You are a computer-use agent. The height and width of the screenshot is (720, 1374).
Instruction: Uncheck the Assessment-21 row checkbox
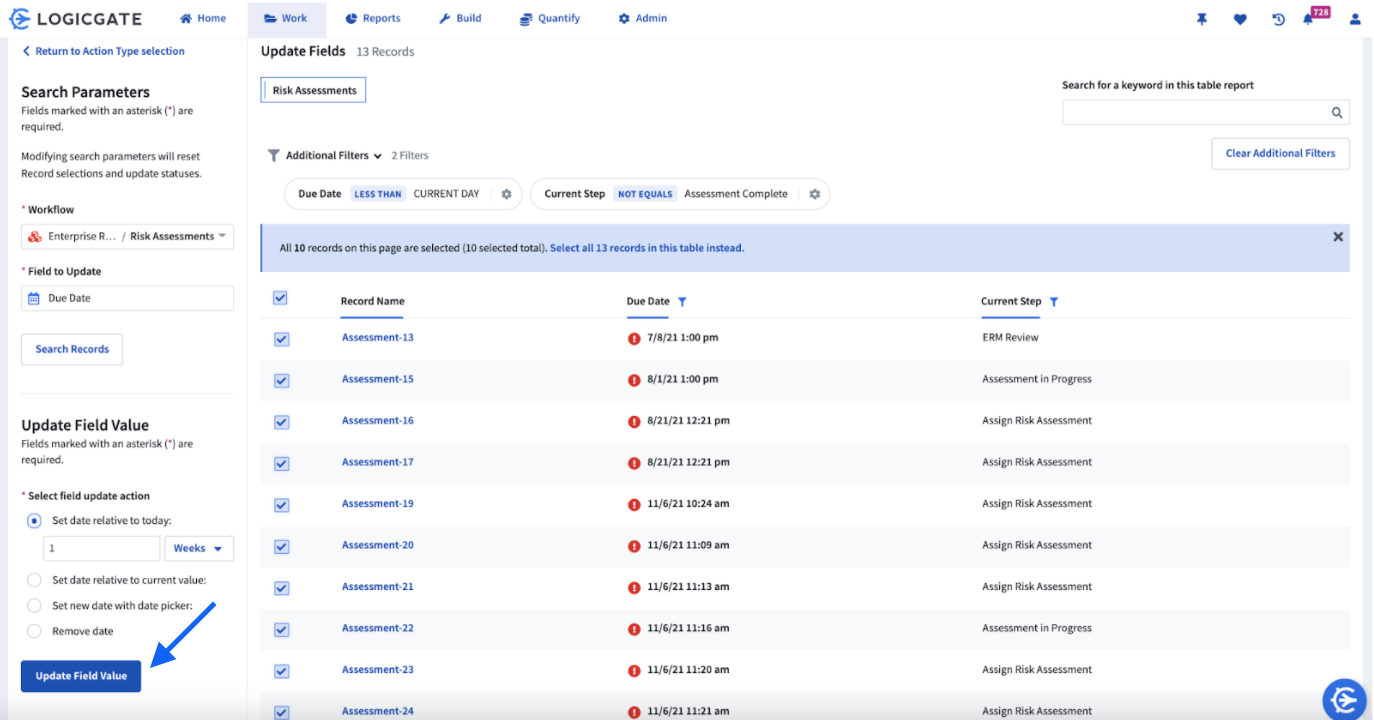[x=281, y=588]
